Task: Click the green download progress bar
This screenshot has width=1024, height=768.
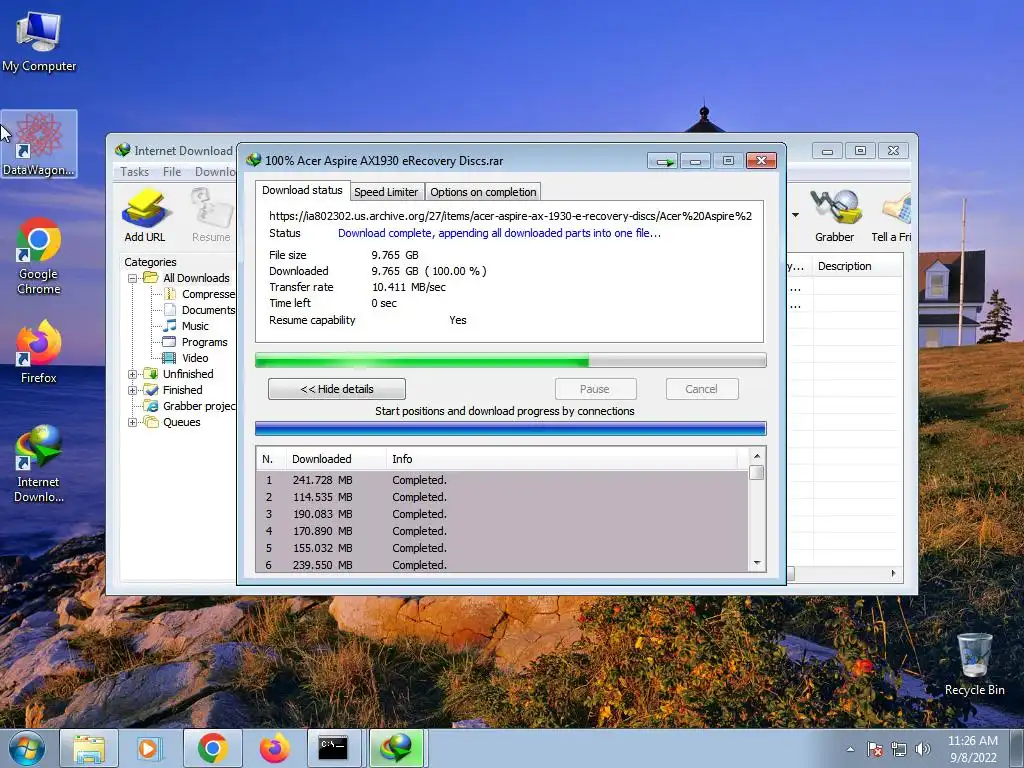Action: tap(511, 360)
